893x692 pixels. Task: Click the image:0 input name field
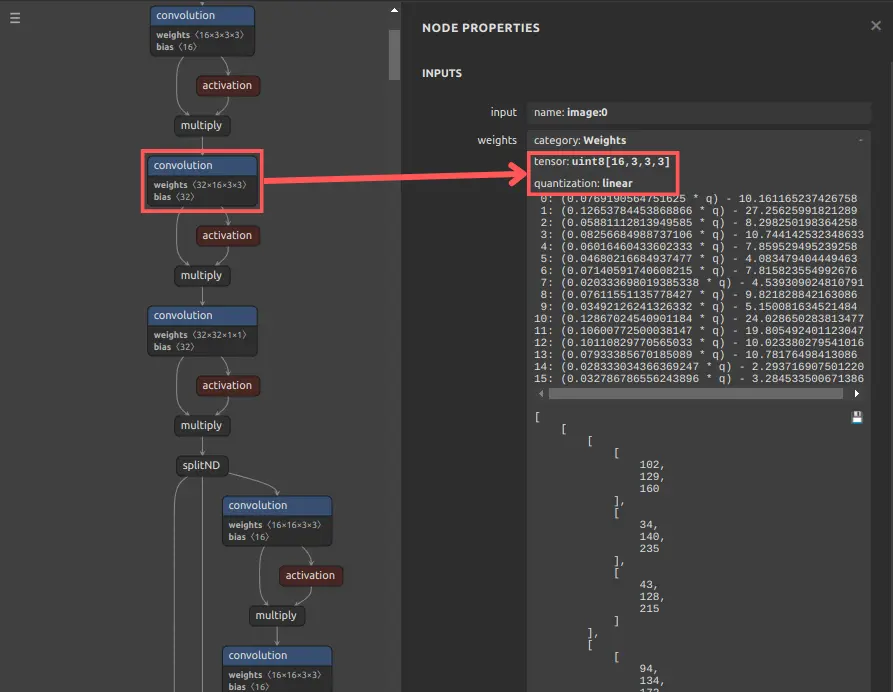600,112
